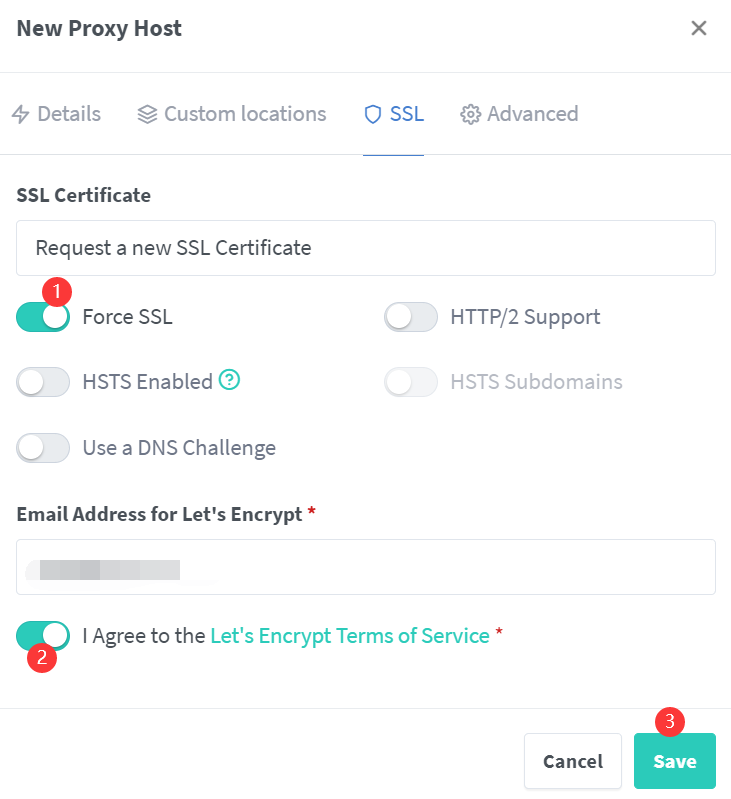Screen dimensions: 731x799
Task: Turn on HSTS Enabled switch
Action: [43, 382]
